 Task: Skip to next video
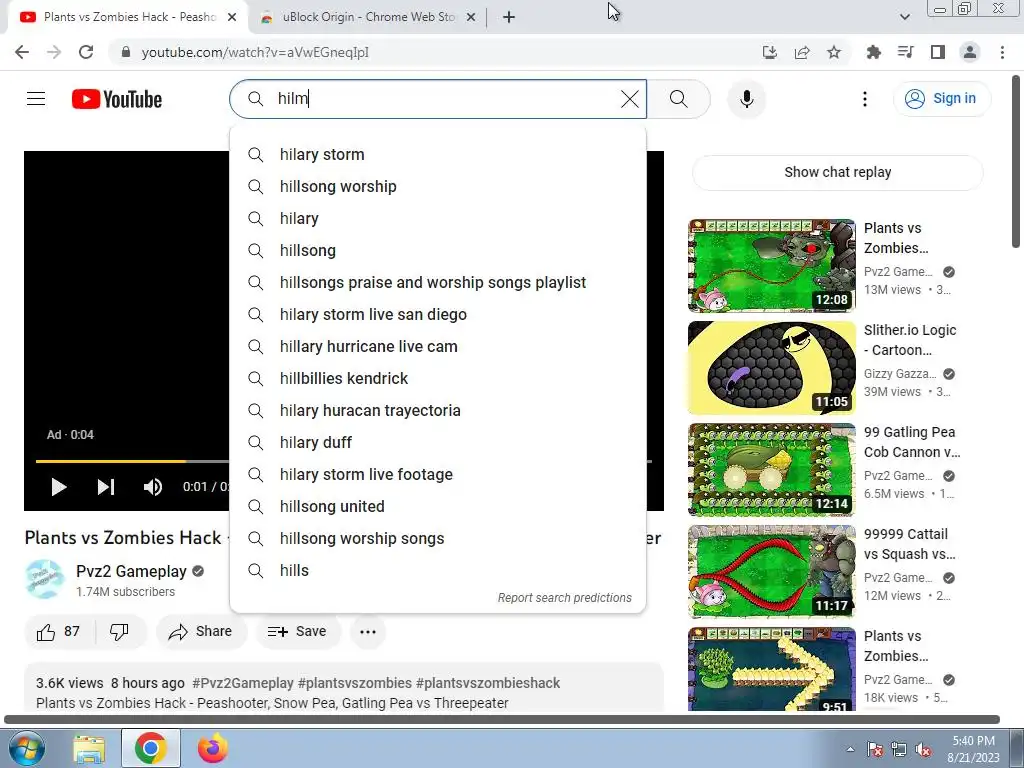[x=106, y=487]
